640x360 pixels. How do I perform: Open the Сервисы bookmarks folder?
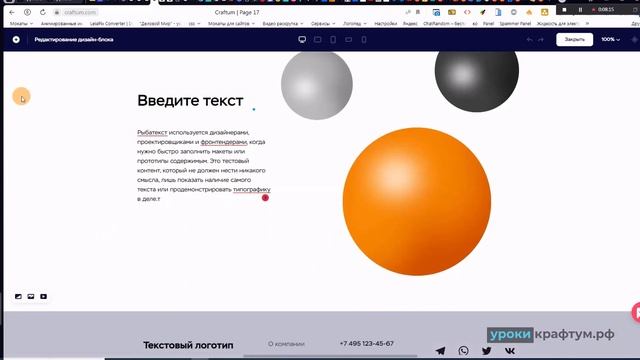coord(323,24)
